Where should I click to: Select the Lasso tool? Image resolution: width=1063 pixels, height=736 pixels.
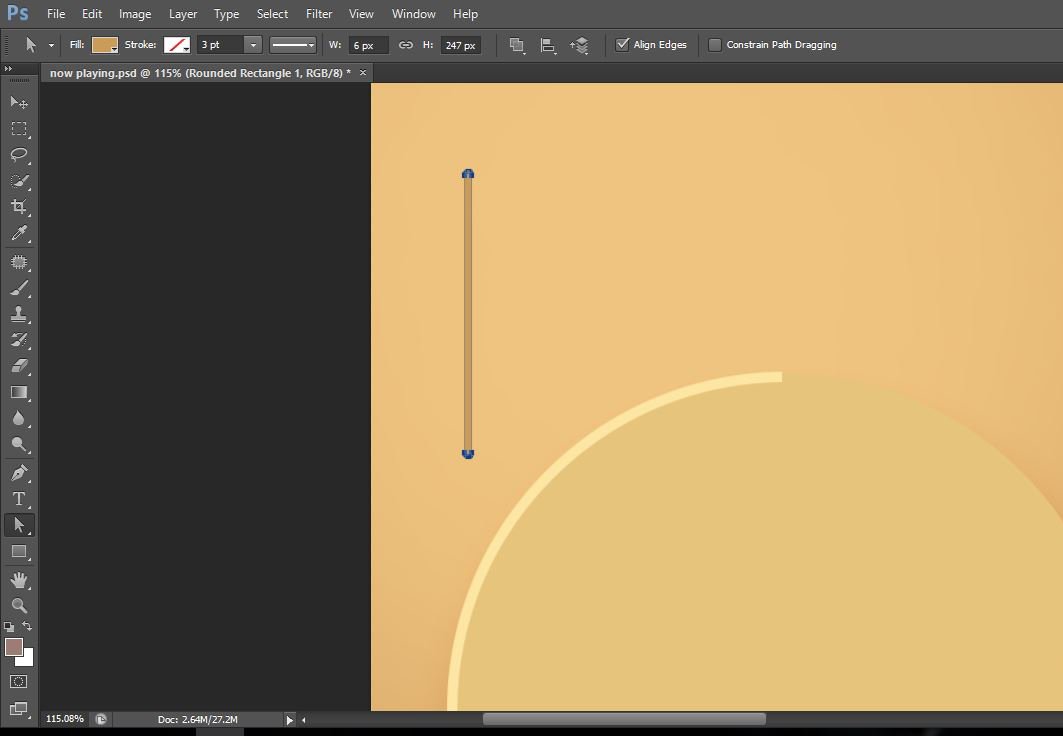(19, 155)
